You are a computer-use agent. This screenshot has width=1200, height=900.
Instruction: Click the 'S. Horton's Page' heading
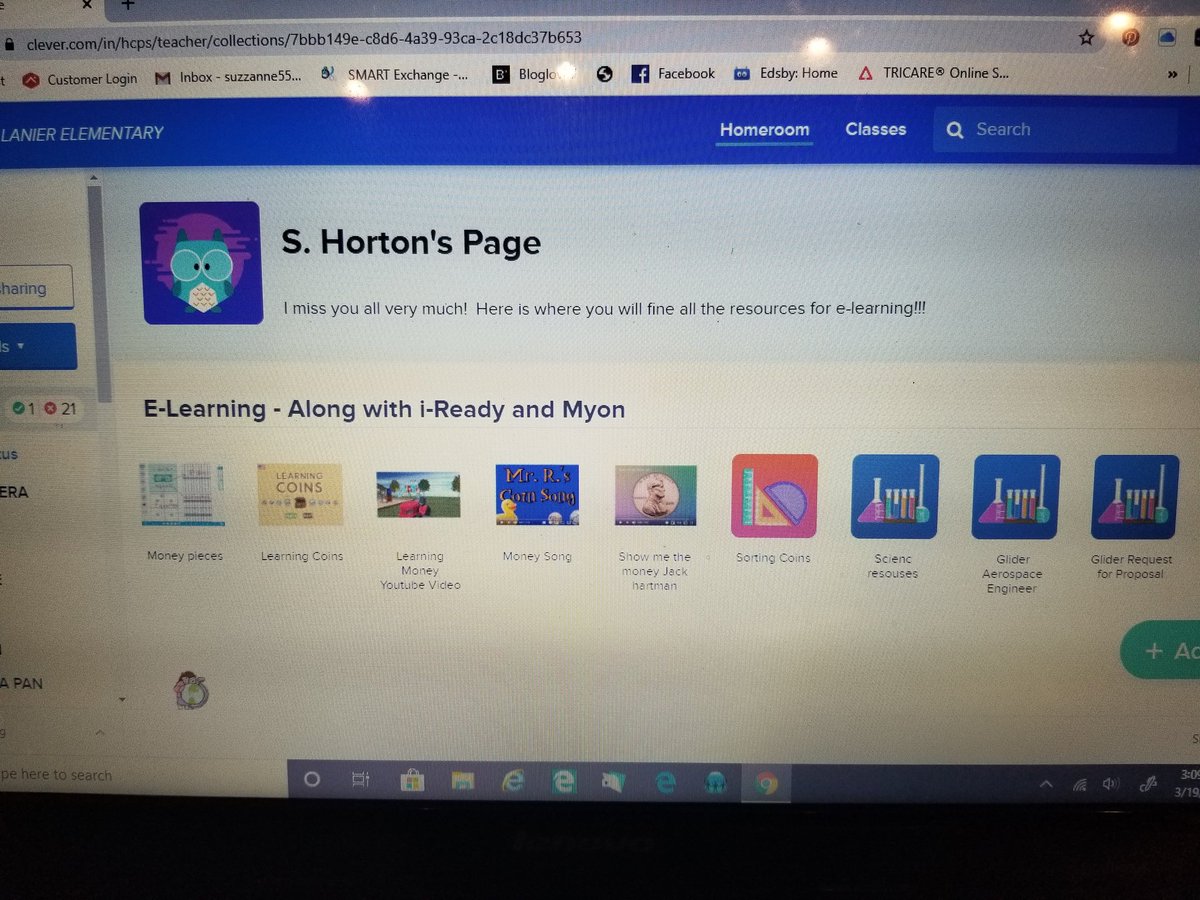click(411, 242)
